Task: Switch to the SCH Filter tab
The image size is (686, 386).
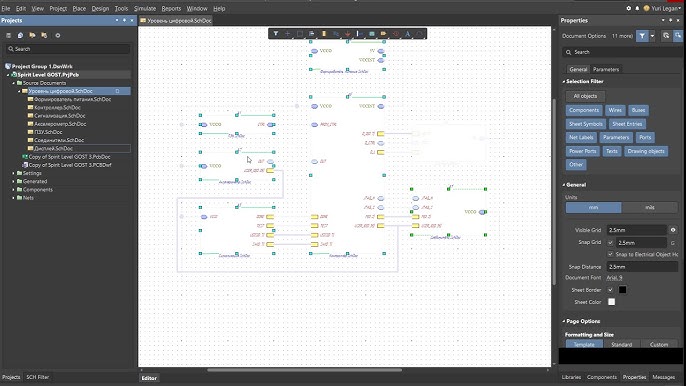Action: (38, 377)
